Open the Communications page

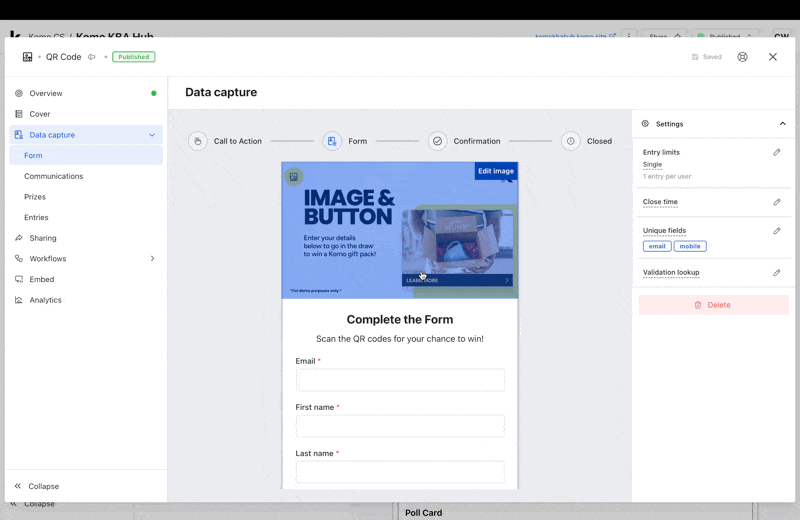(53, 176)
